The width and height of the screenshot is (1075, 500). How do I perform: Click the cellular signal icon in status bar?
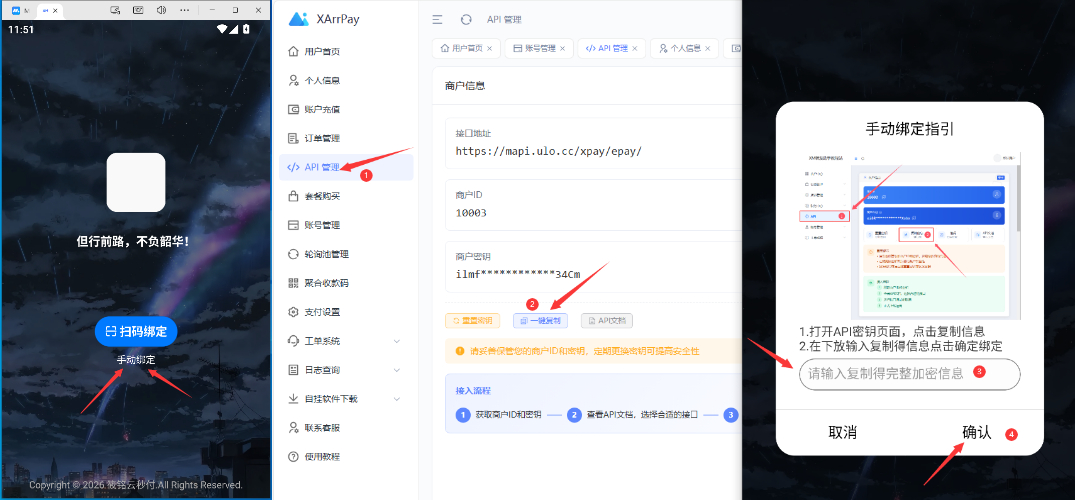234,29
